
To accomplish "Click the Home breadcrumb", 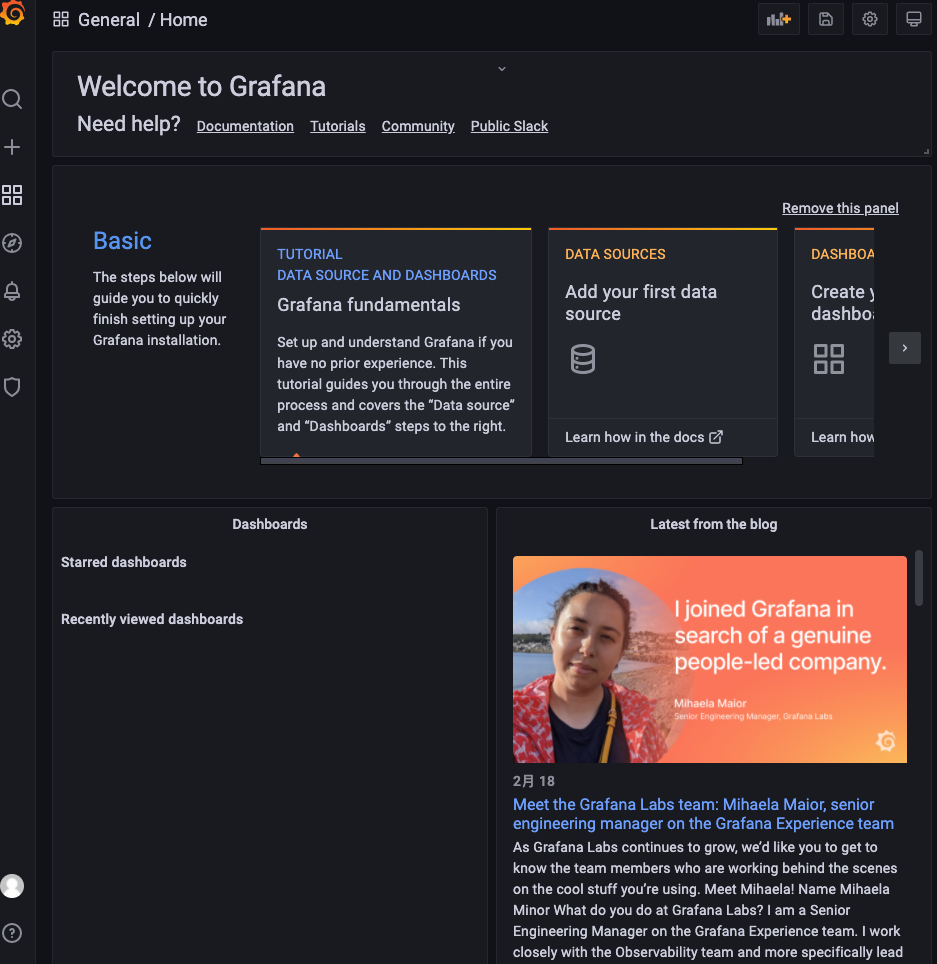I will tap(183, 20).
